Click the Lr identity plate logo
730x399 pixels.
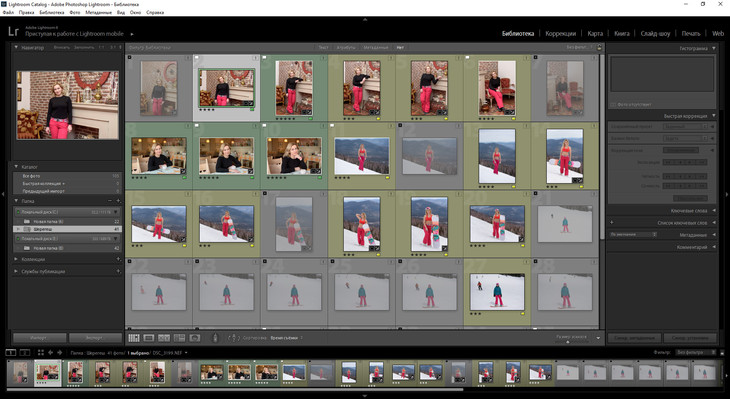point(13,31)
